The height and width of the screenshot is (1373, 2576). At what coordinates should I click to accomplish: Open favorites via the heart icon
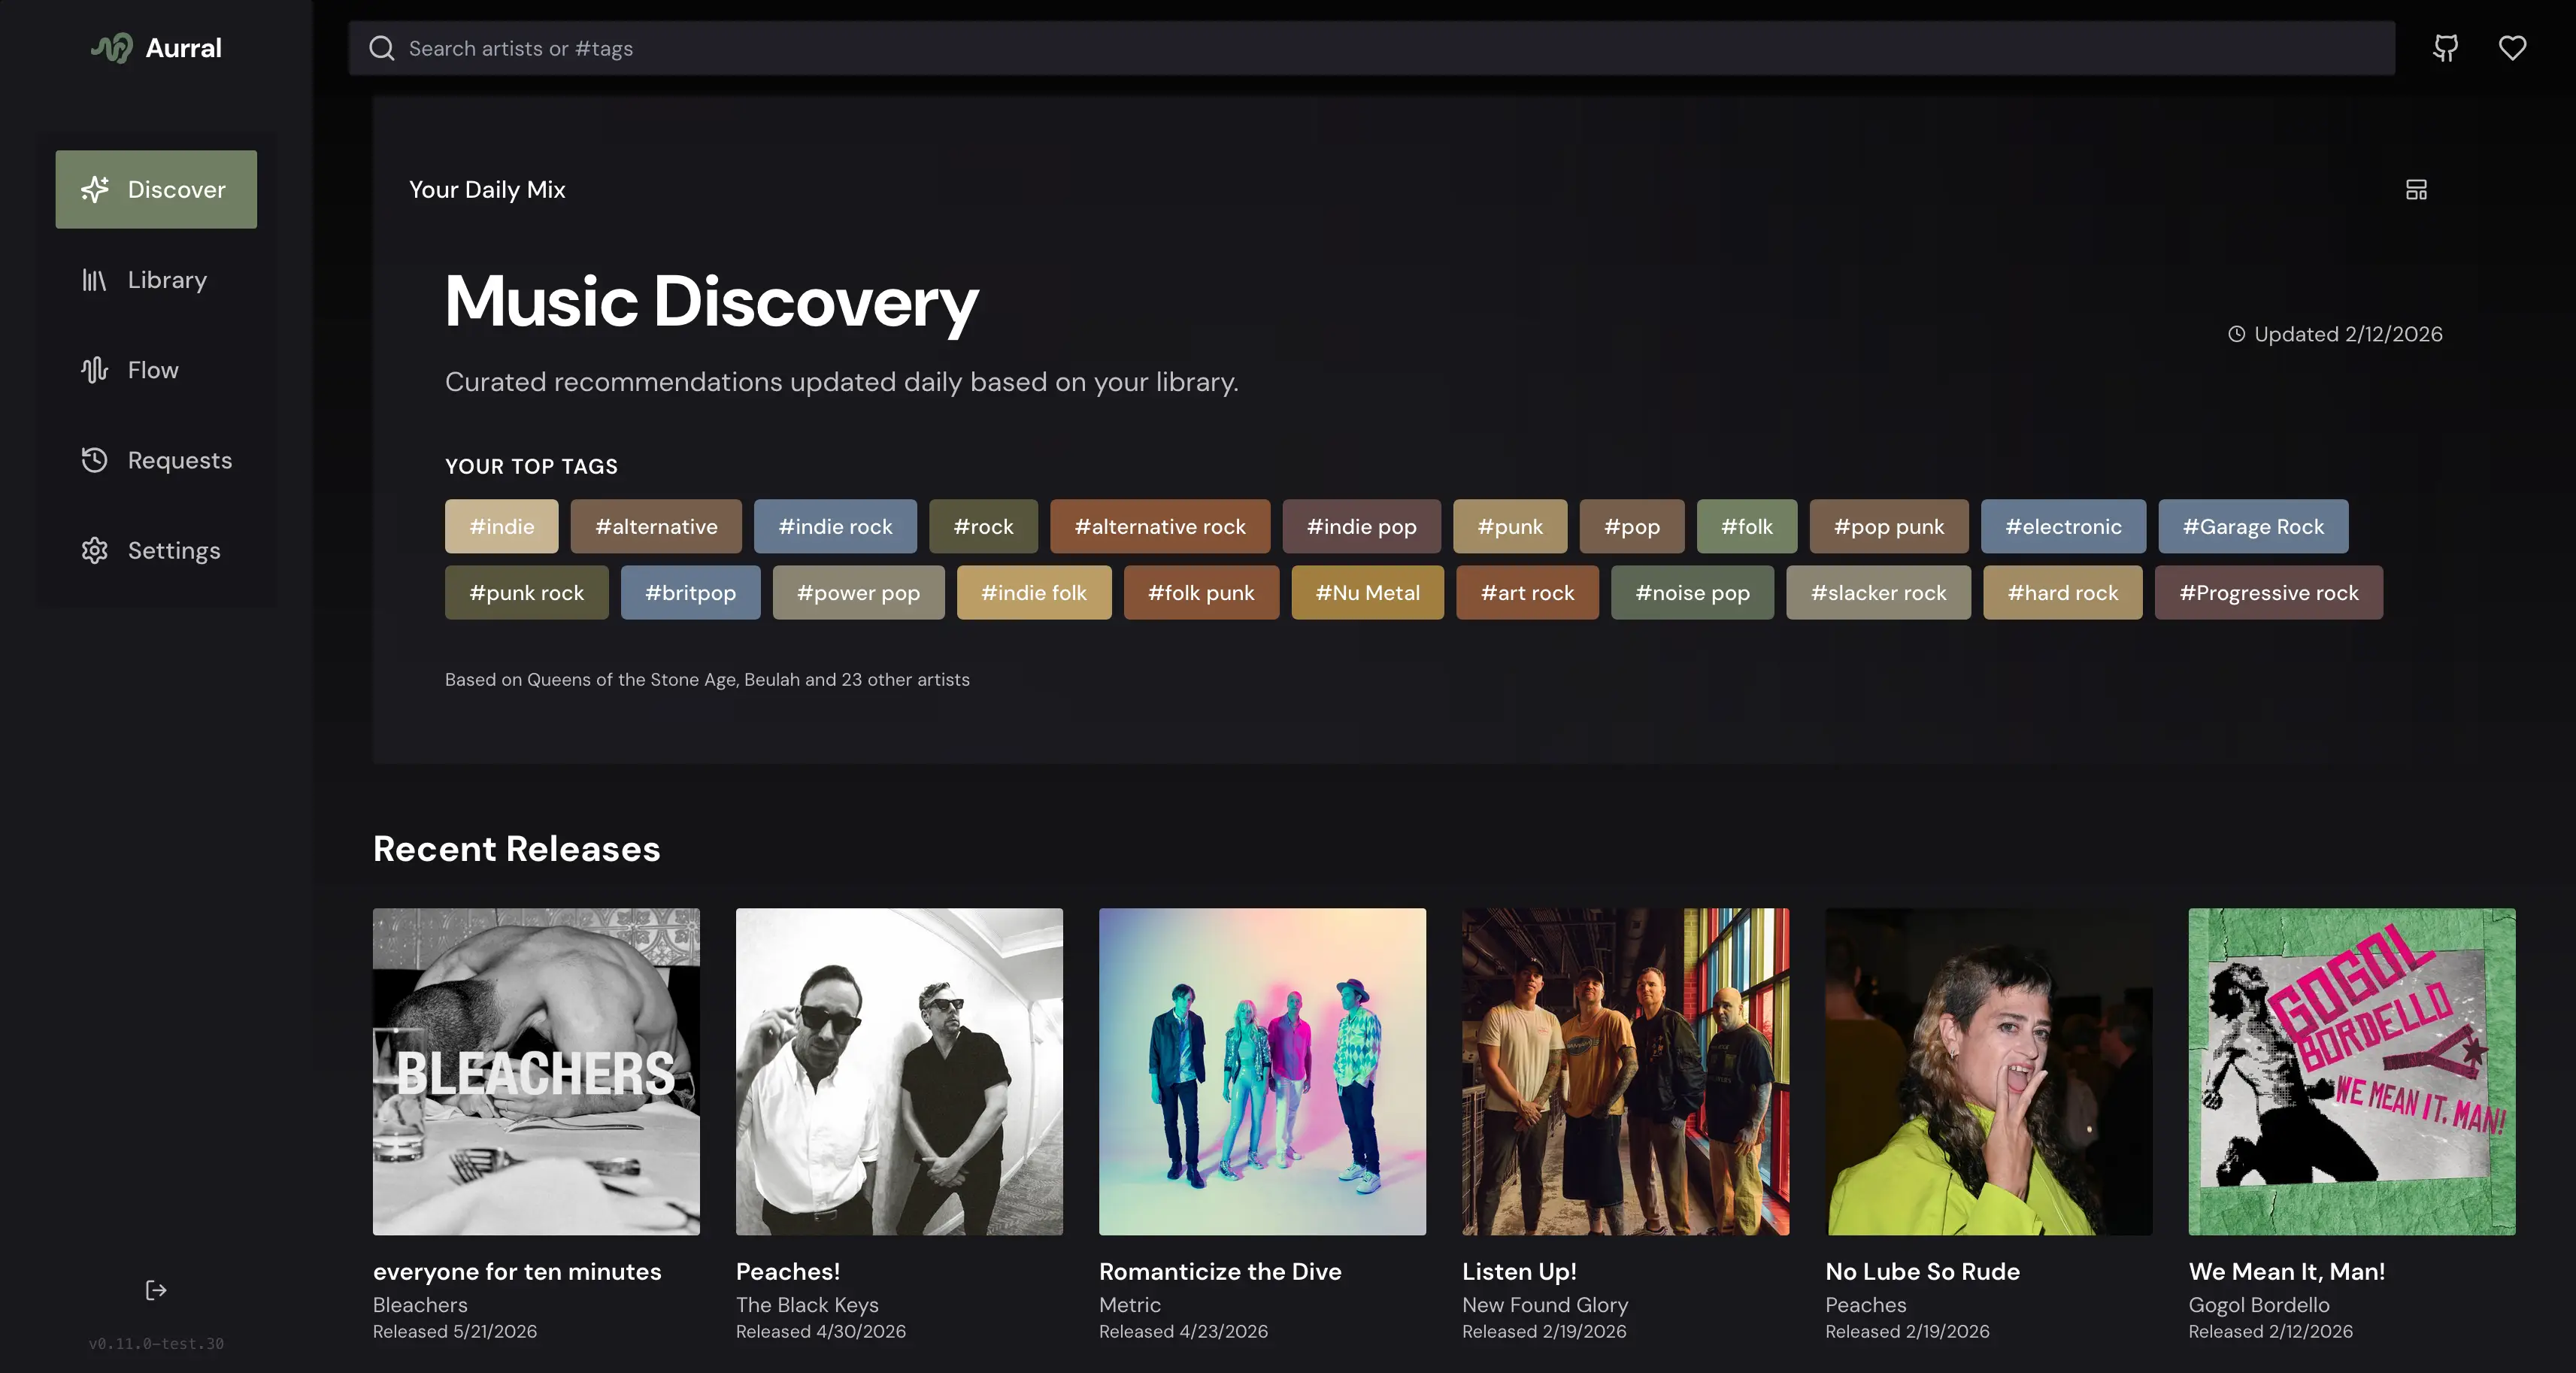[x=2512, y=47]
